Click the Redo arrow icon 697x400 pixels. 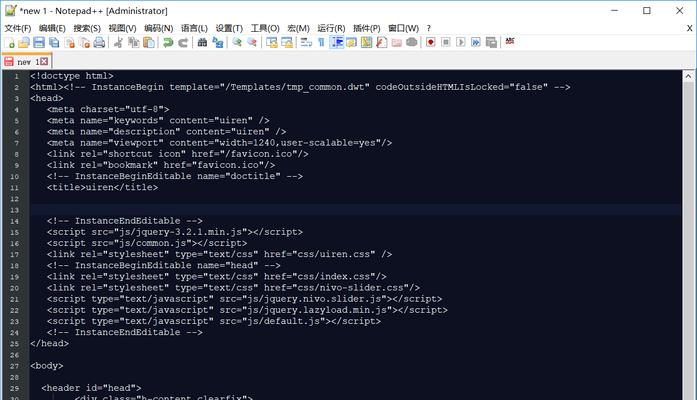click(183, 43)
